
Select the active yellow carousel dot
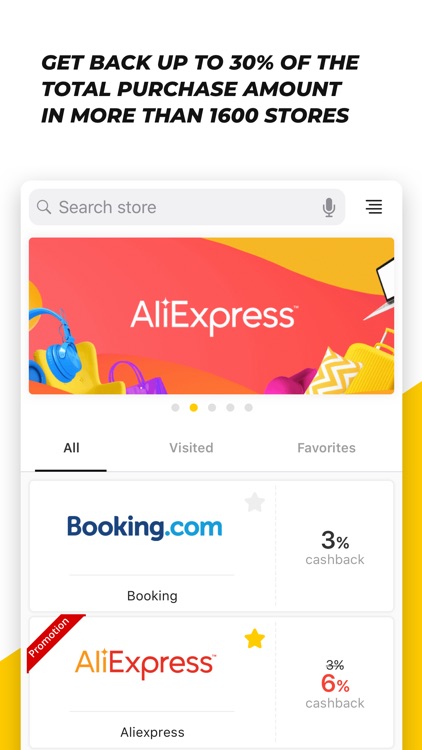194,408
